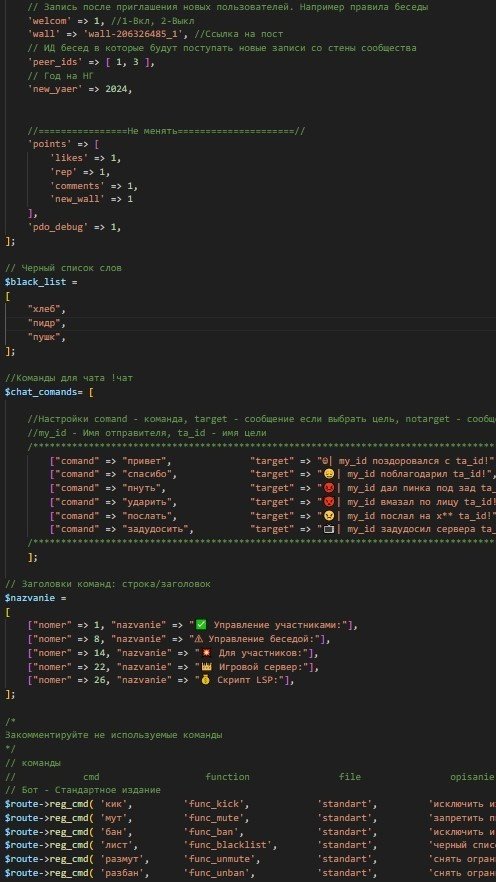Click the 'лист' command argument

[x=119, y=846]
